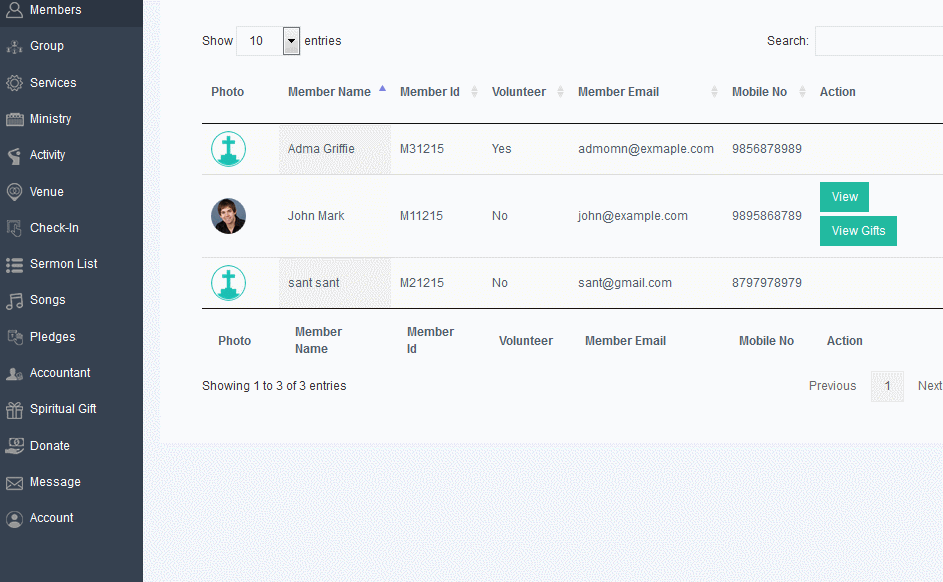
Task: Sort table by Member Email header
Action: (x=619, y=91)
